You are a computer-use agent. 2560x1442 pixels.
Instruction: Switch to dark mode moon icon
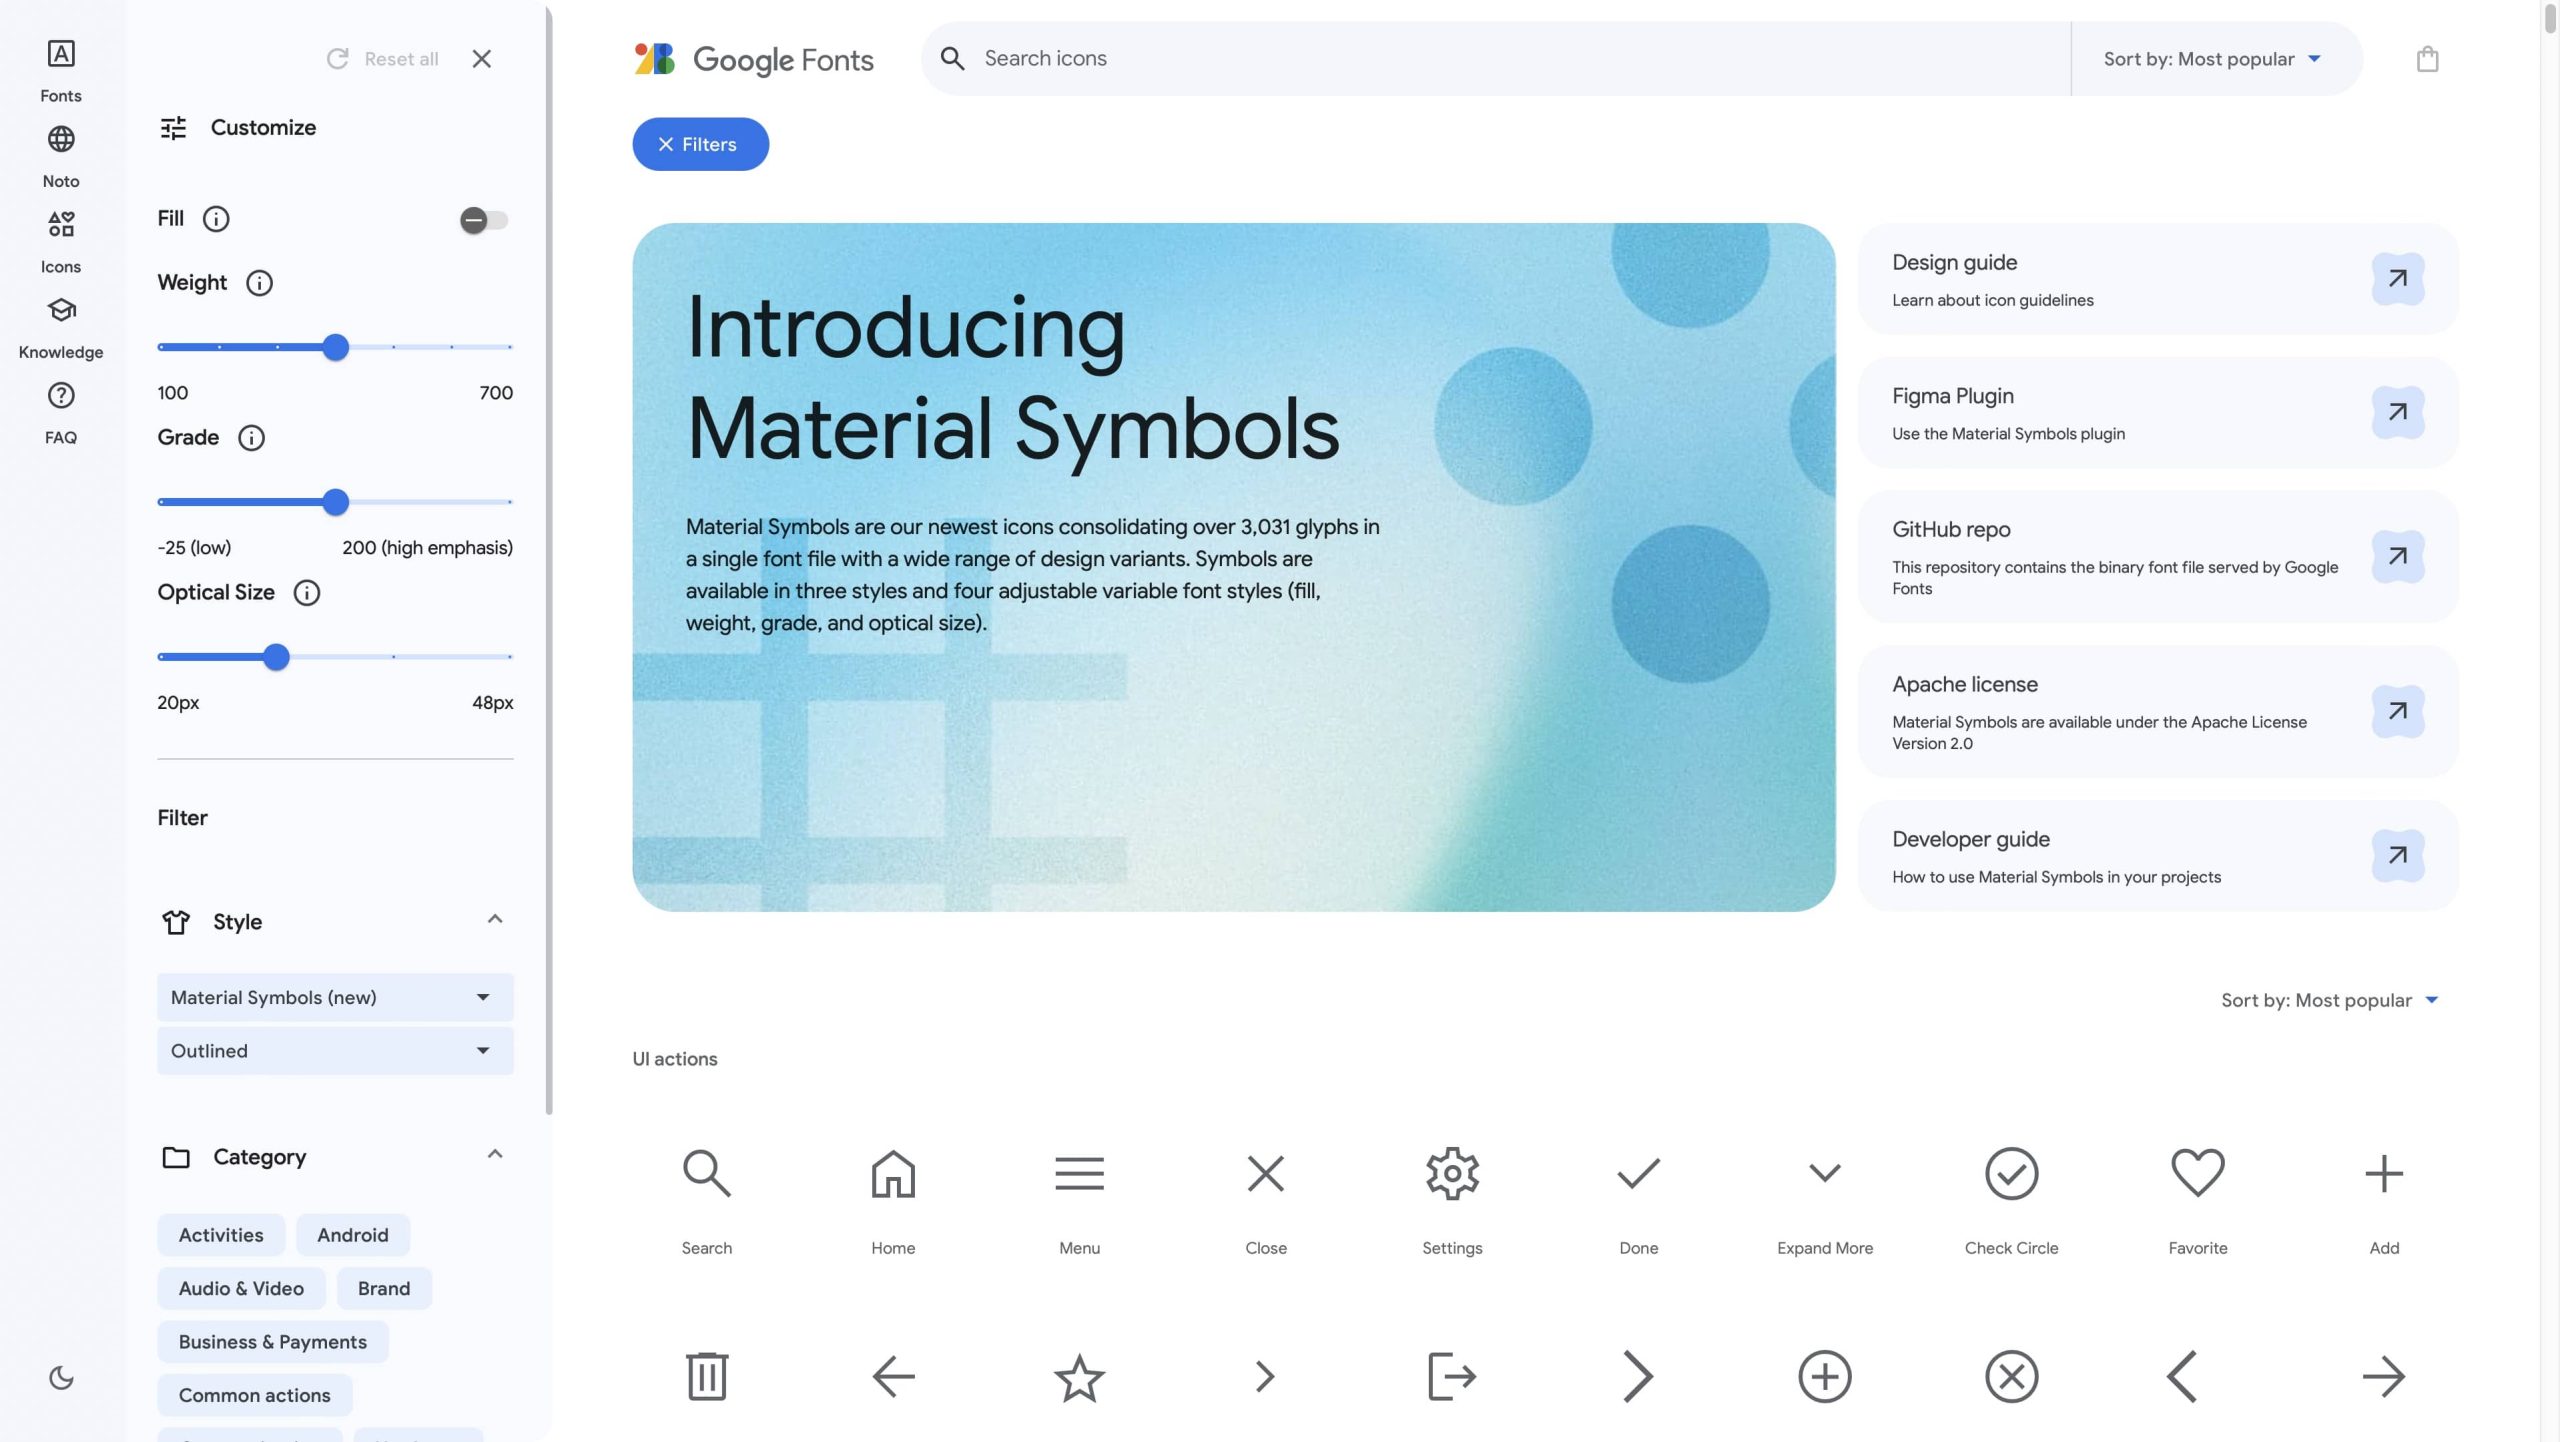[61, 1377]
